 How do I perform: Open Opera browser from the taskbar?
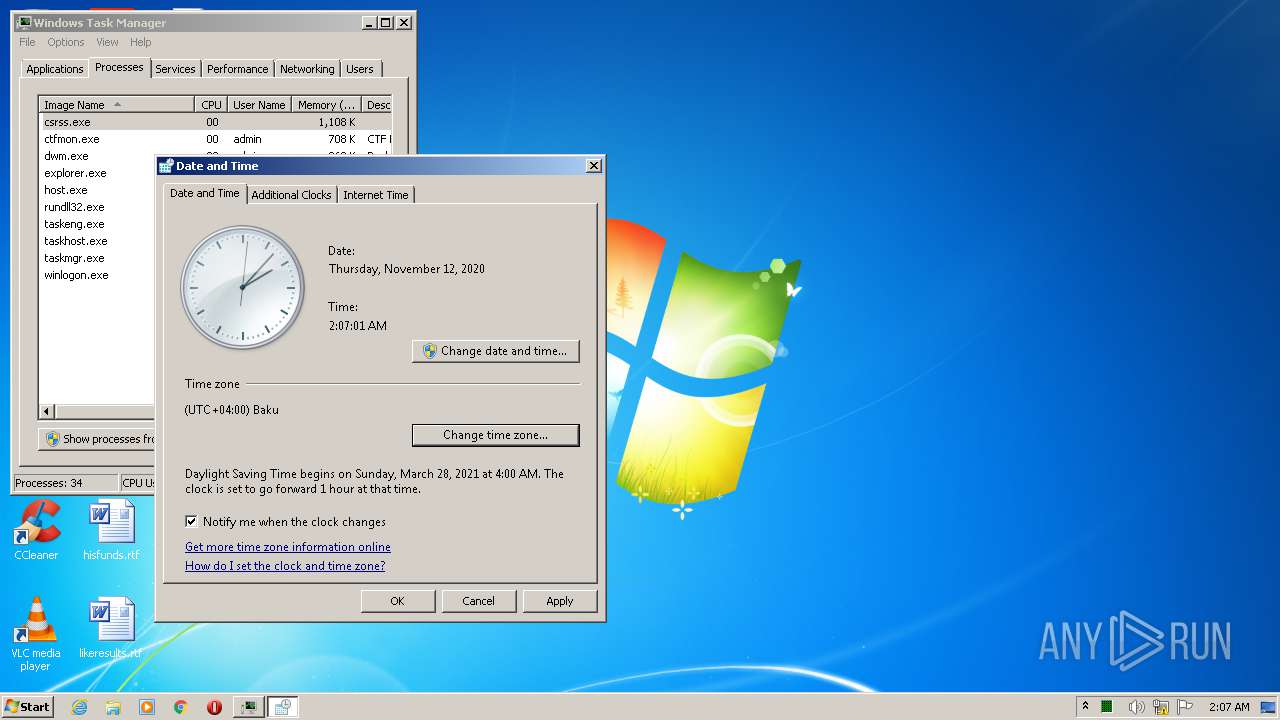point(214,707)
